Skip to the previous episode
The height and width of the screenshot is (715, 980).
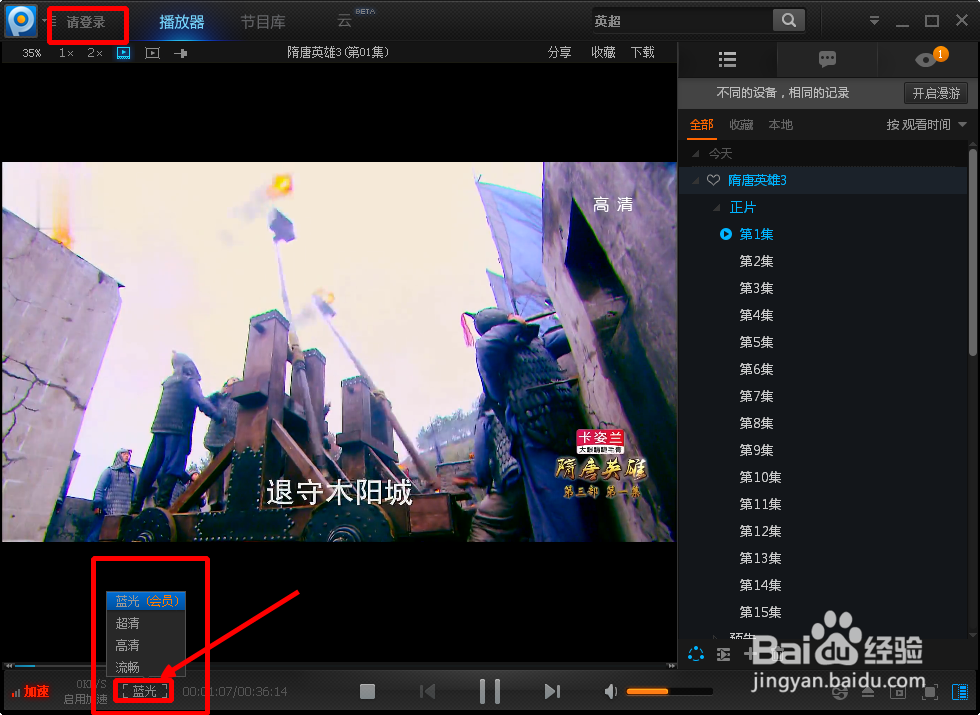[x=428, y=691]
